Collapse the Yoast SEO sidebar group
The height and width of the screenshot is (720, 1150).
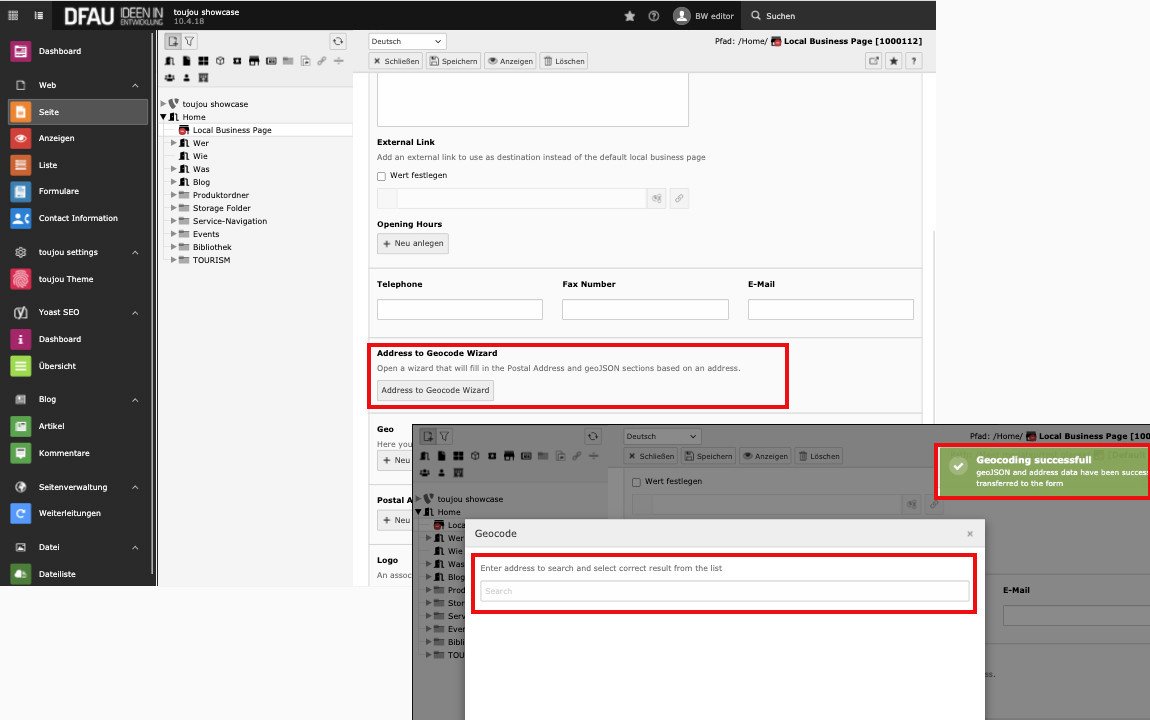point(135,312)
